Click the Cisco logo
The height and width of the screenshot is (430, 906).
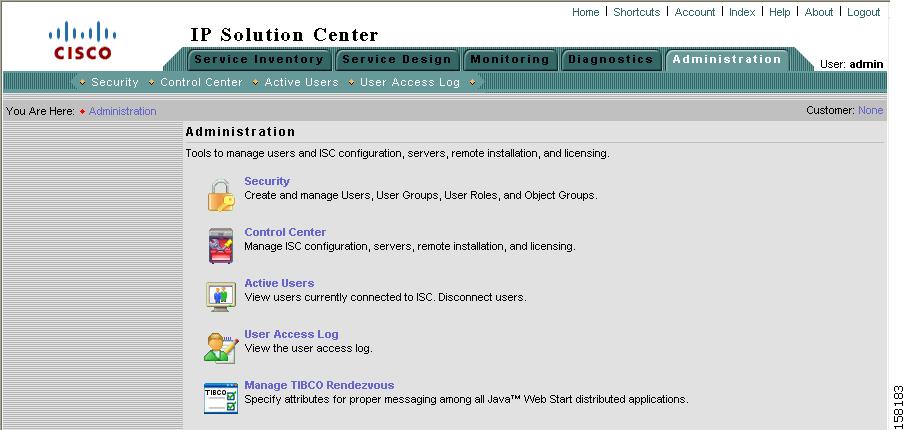82,40
